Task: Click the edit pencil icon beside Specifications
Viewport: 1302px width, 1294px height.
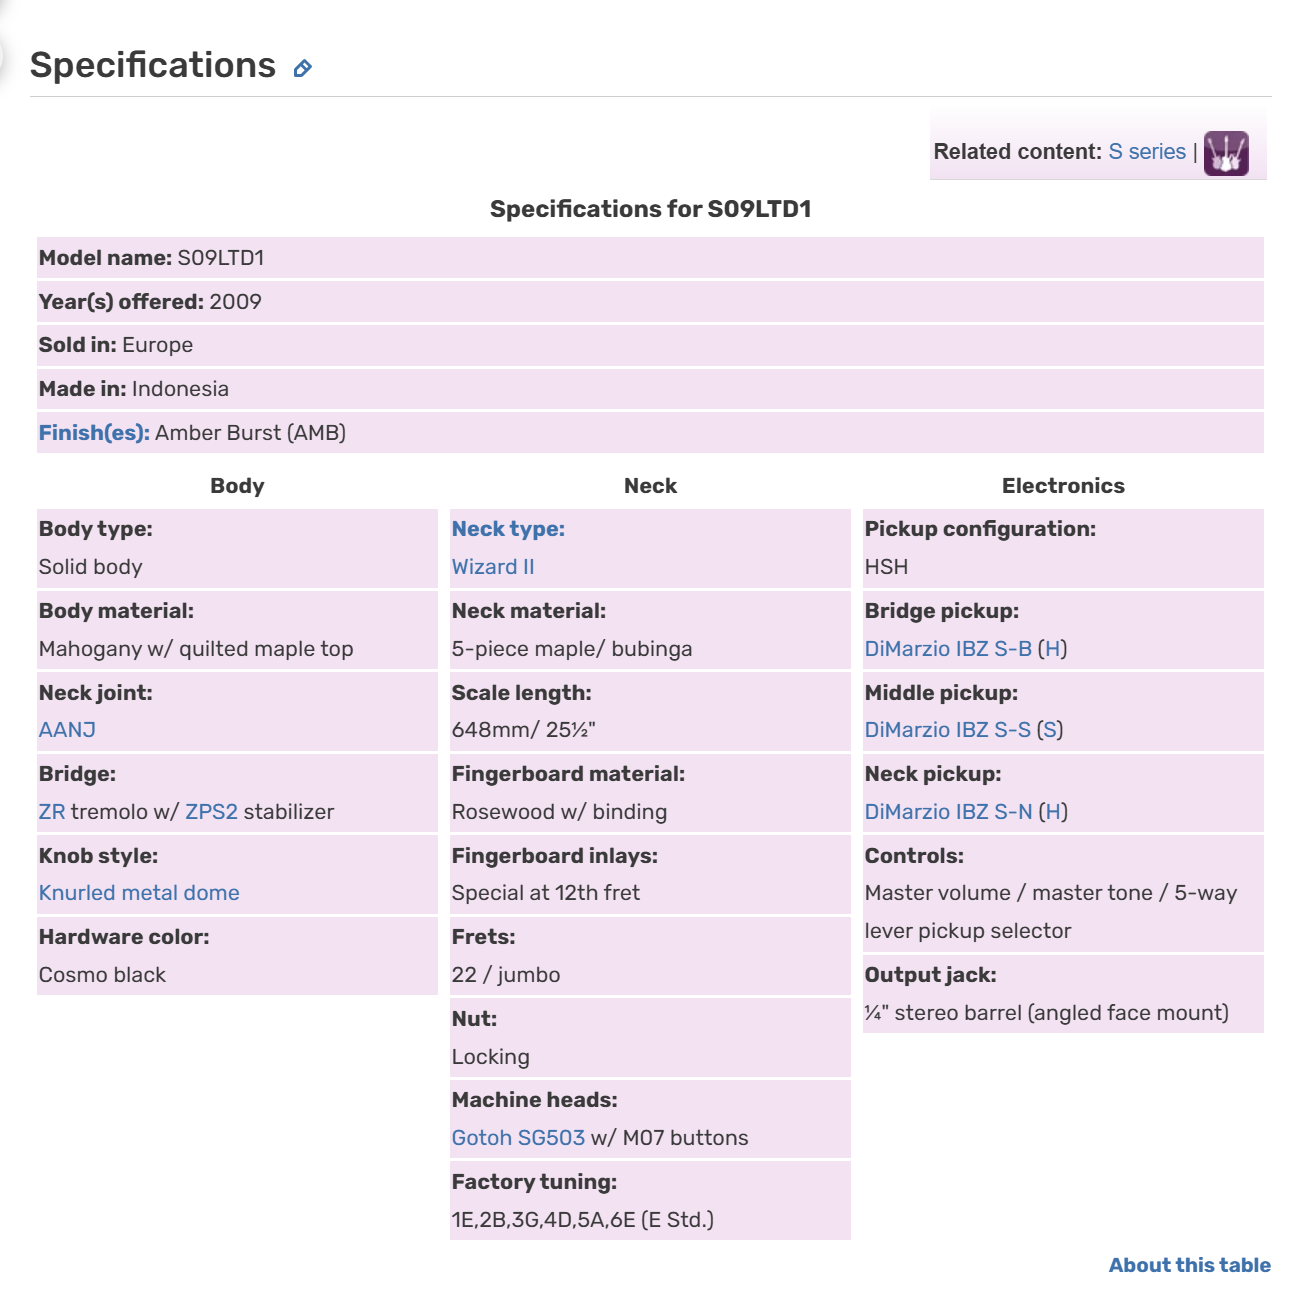Action: click(x=302, y=68)
